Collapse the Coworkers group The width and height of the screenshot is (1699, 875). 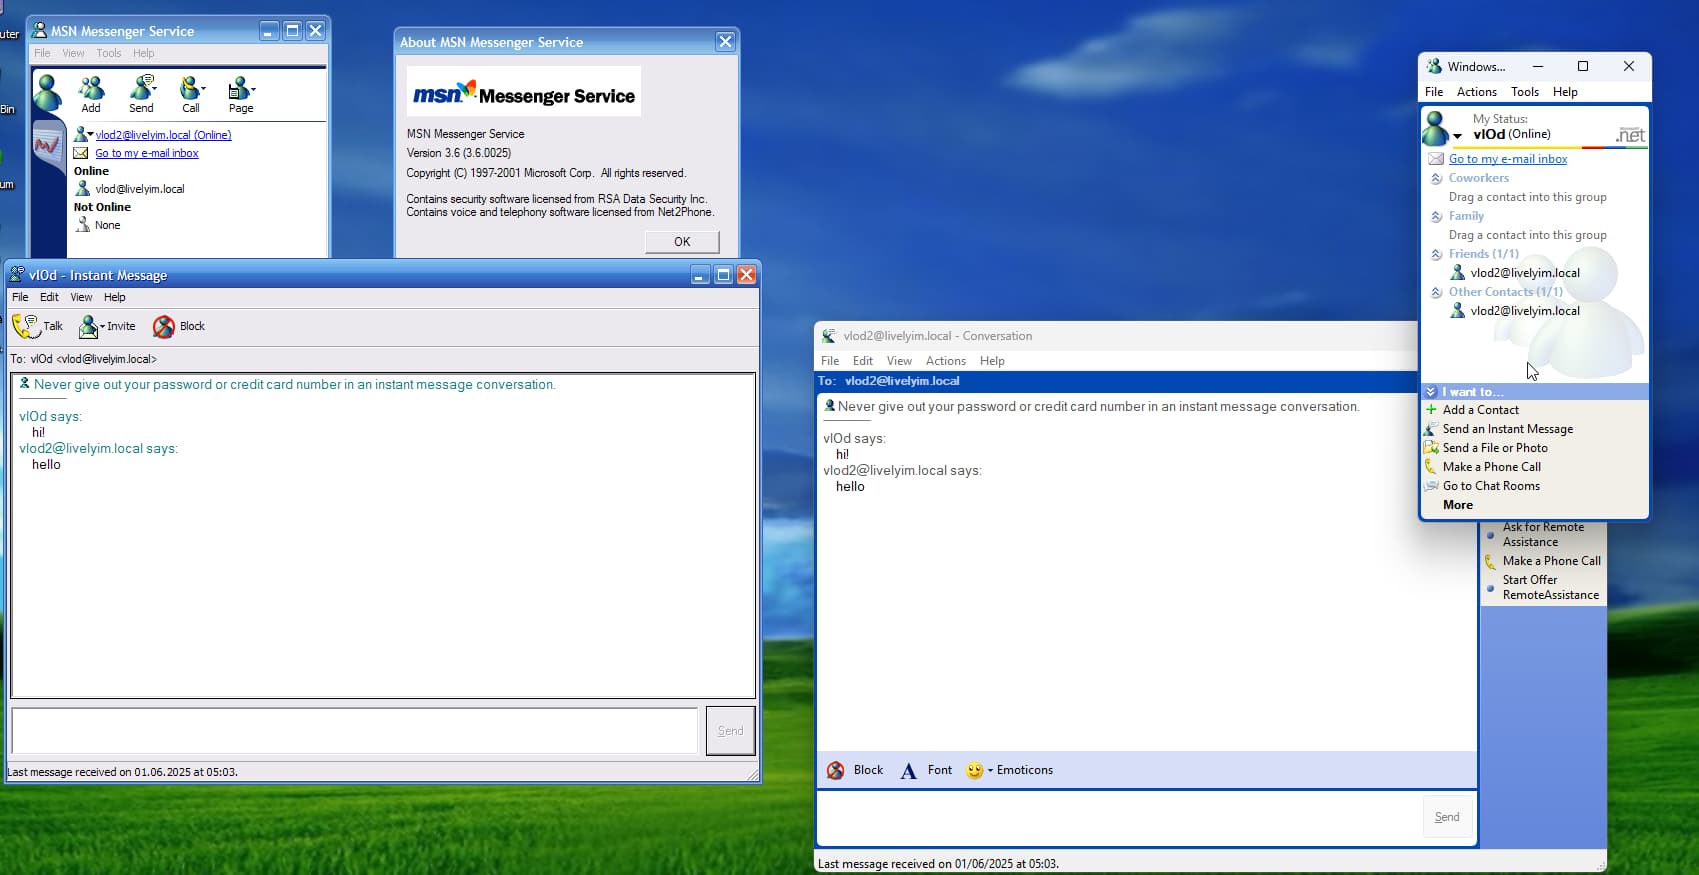[1436, 178]
